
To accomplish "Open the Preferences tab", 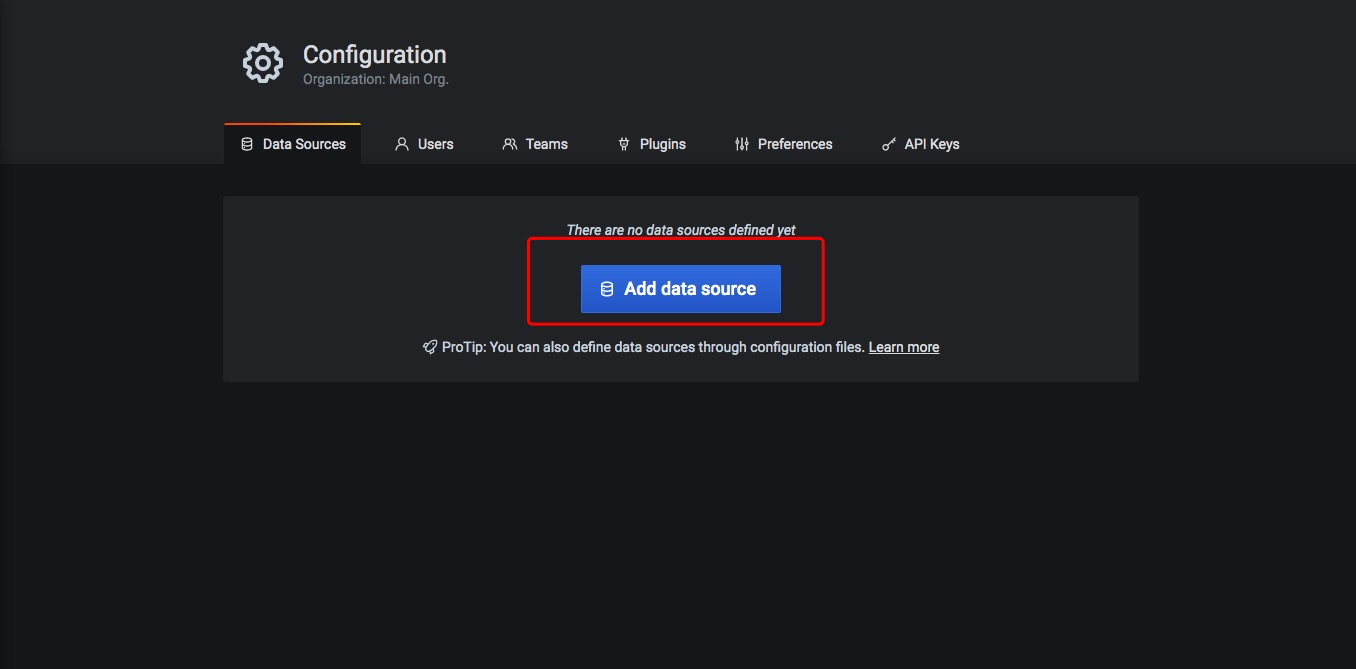I will coord(783,144).
